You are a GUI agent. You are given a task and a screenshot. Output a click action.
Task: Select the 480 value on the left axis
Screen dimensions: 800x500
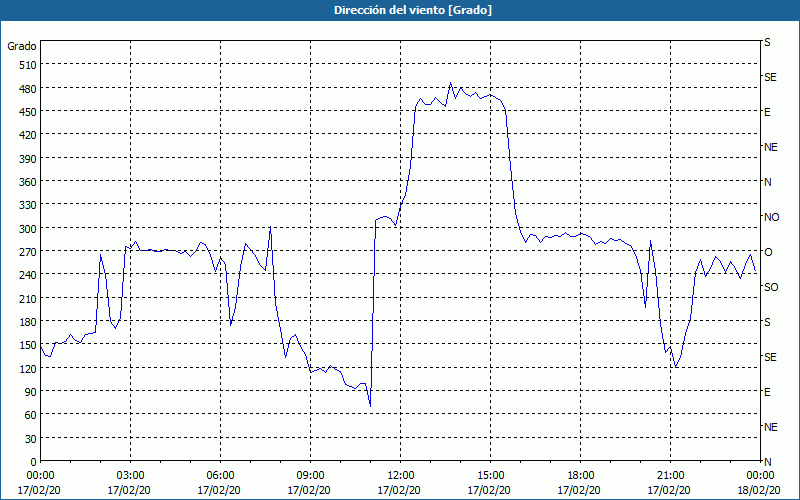29,88
